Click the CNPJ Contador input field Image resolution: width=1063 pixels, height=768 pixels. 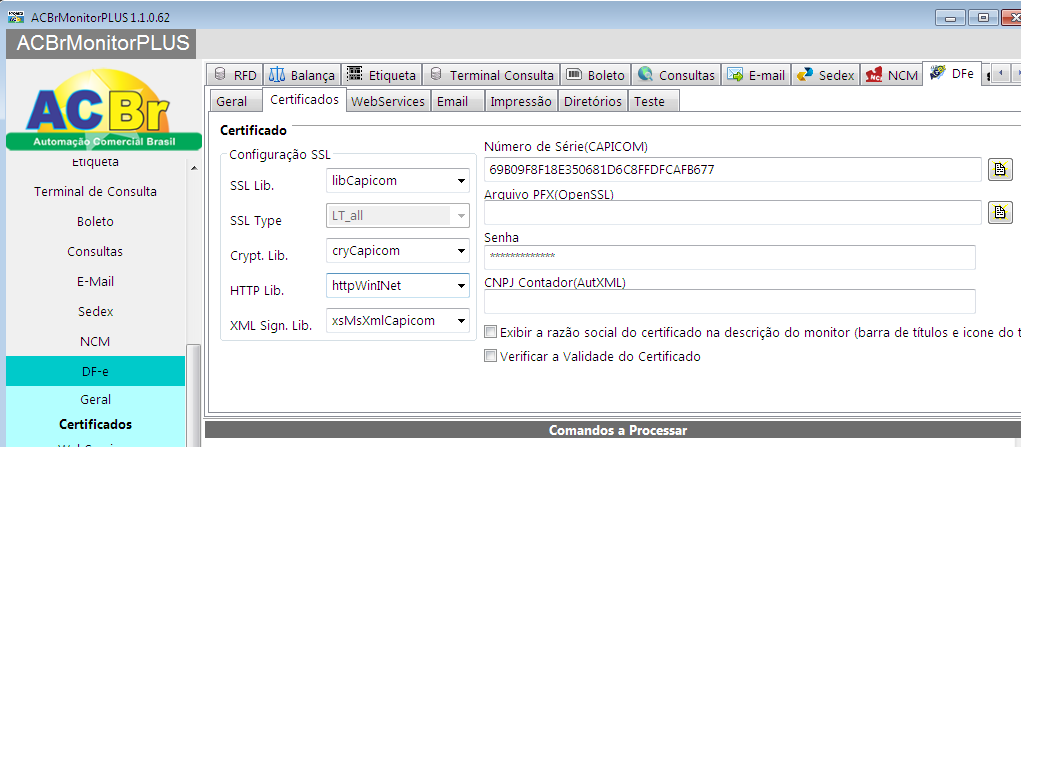click(729, 302)
